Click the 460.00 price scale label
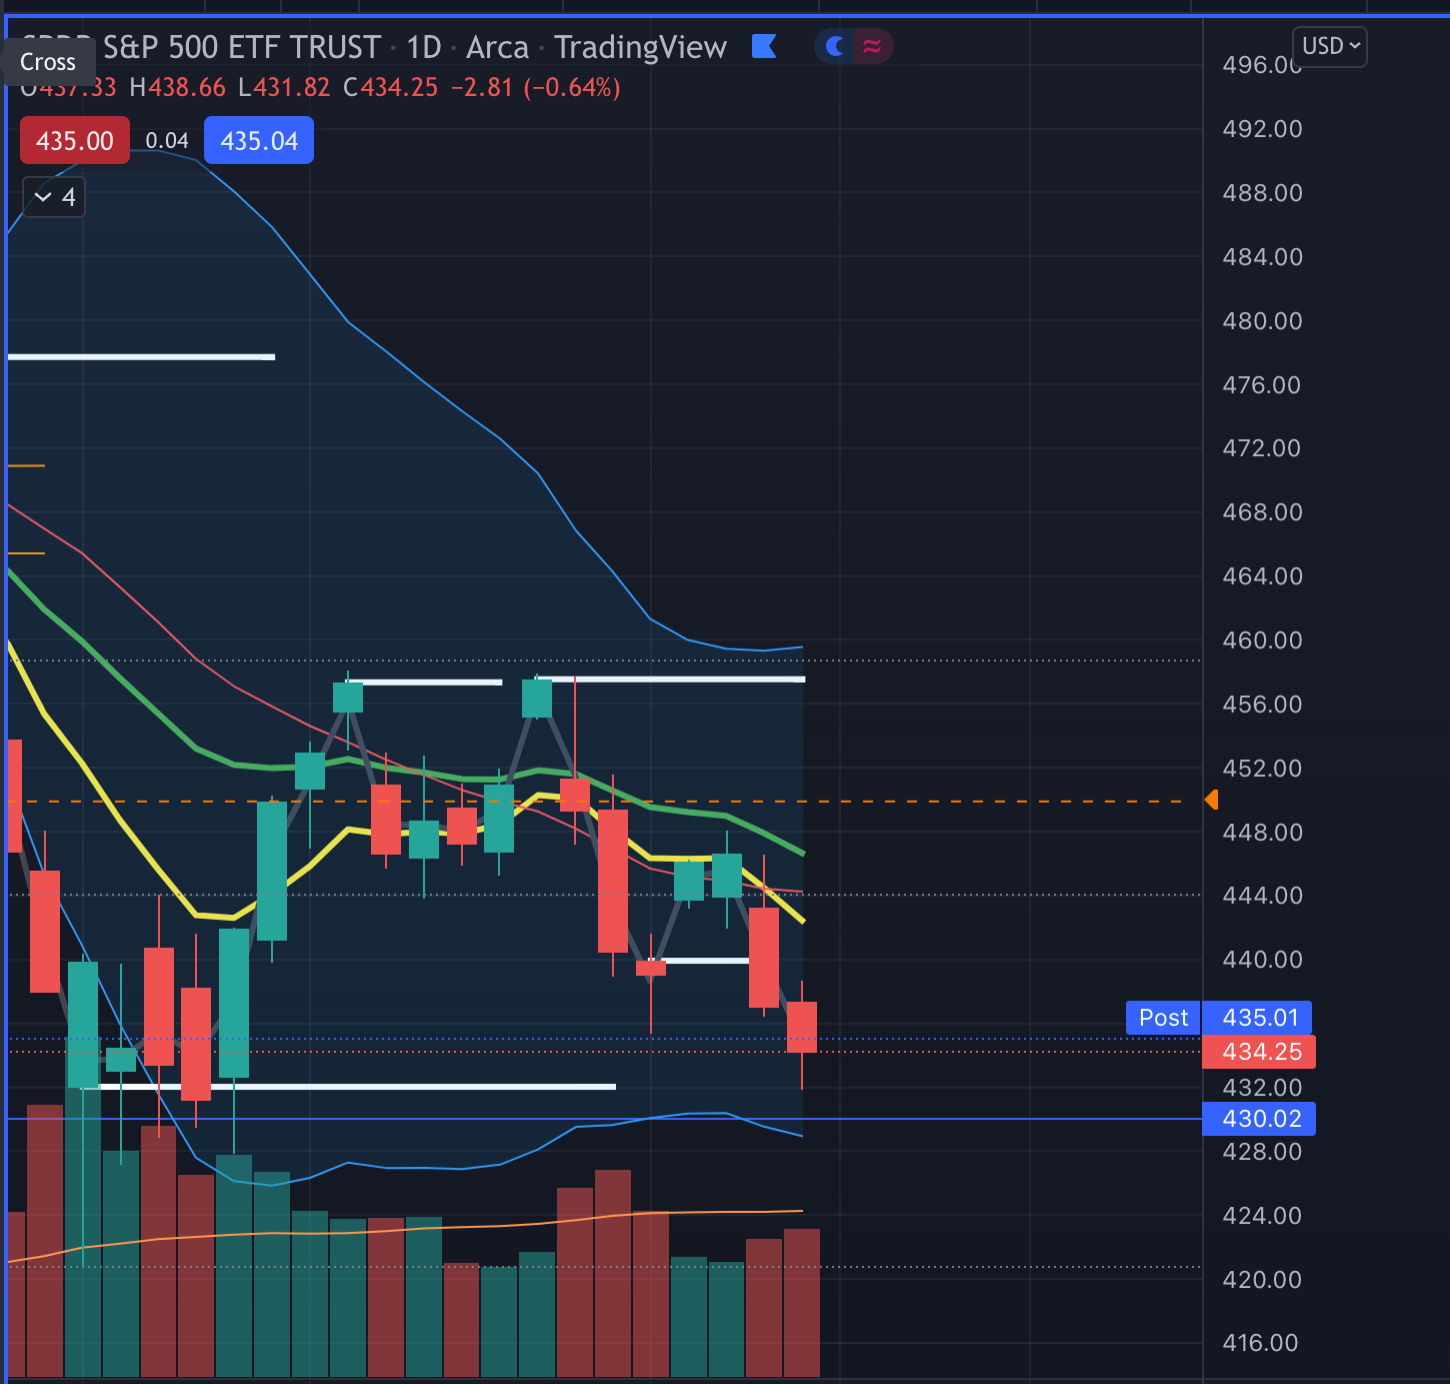The width and height of the screenshot is (1450, 1384). pyautogui.click(x=1262, y=640)
